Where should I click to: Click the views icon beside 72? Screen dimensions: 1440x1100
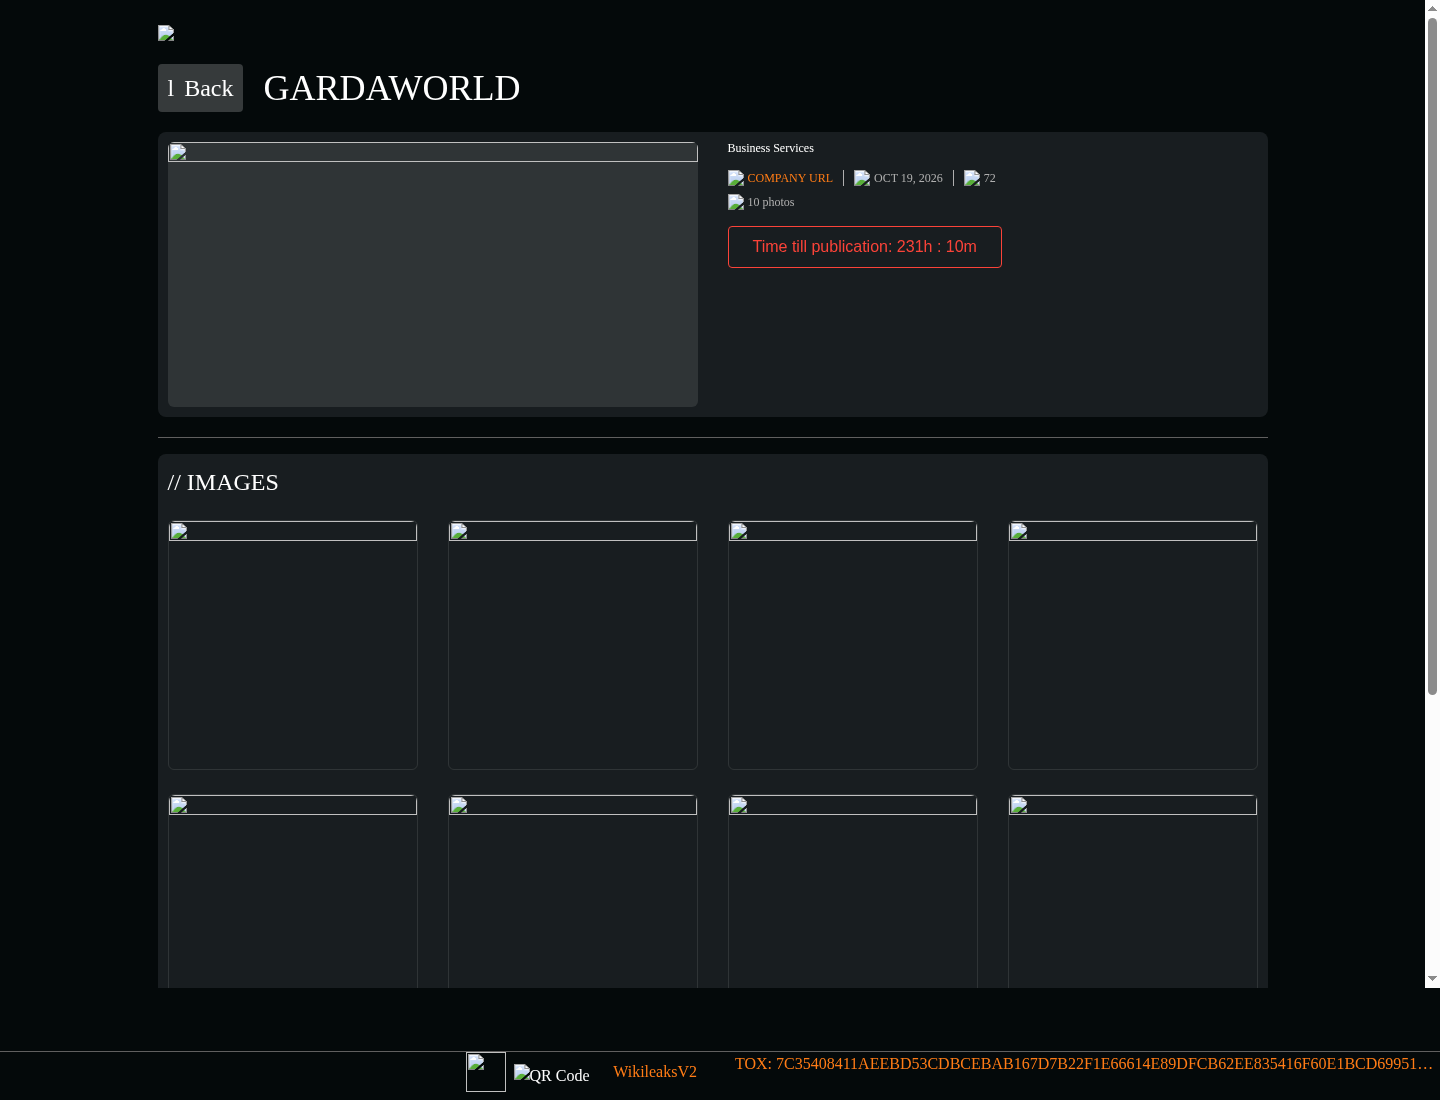pos(972,178)
